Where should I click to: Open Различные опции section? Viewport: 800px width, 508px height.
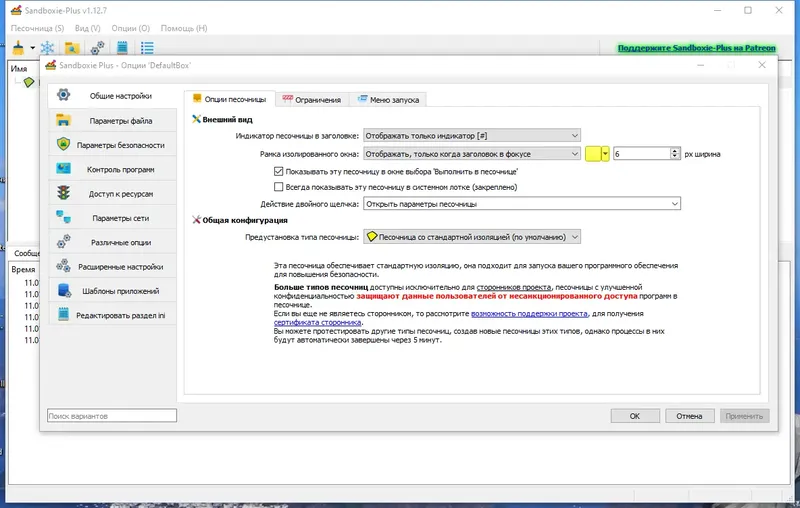pyautogui.click(x=112, y=242)
